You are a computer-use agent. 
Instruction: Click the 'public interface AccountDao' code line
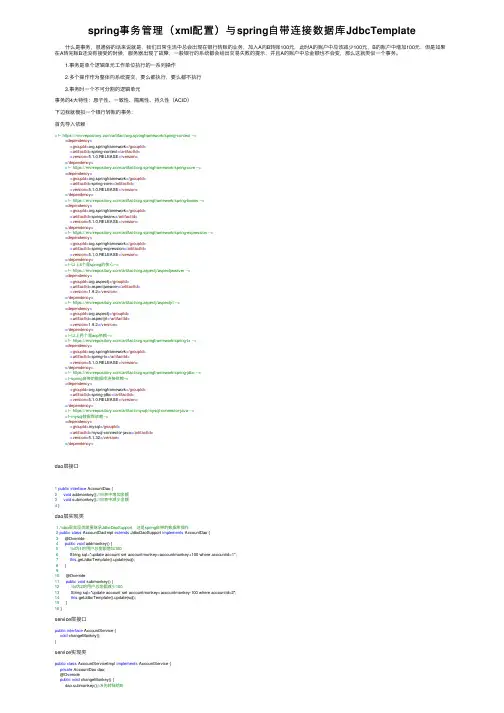(84, 489)
